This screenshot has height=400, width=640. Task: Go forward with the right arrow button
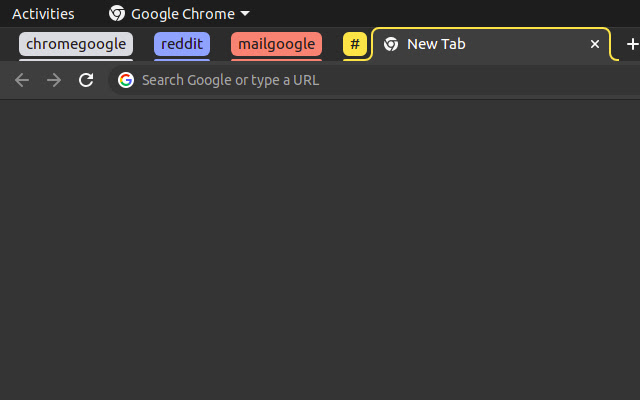[x=54, y=80]
